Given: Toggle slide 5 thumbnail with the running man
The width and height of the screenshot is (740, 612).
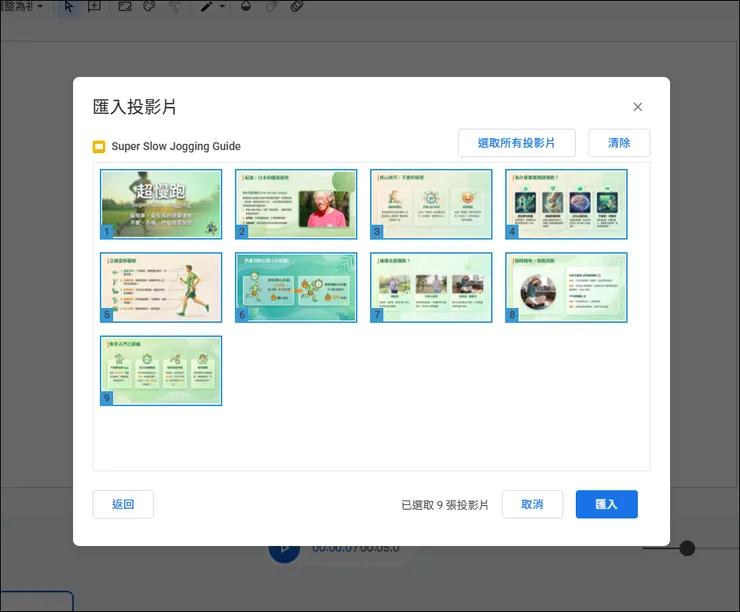Looking at the screenshot, I should 161,287.
